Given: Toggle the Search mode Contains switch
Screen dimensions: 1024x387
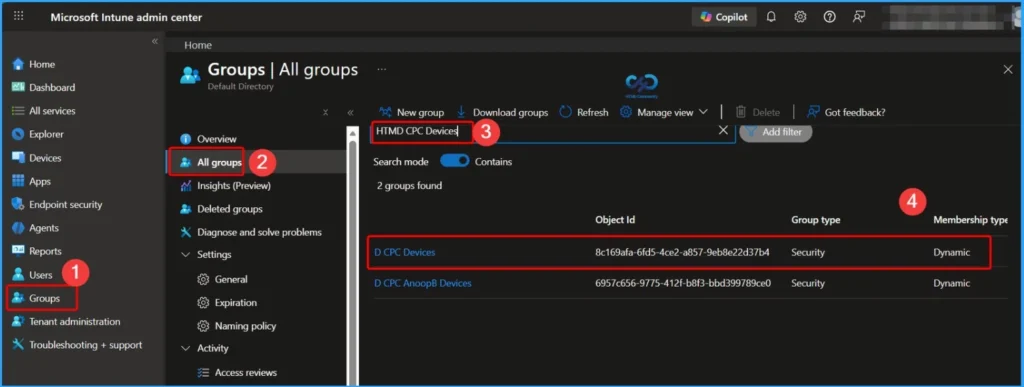Looking at the screenshot, I should [455, 161].
